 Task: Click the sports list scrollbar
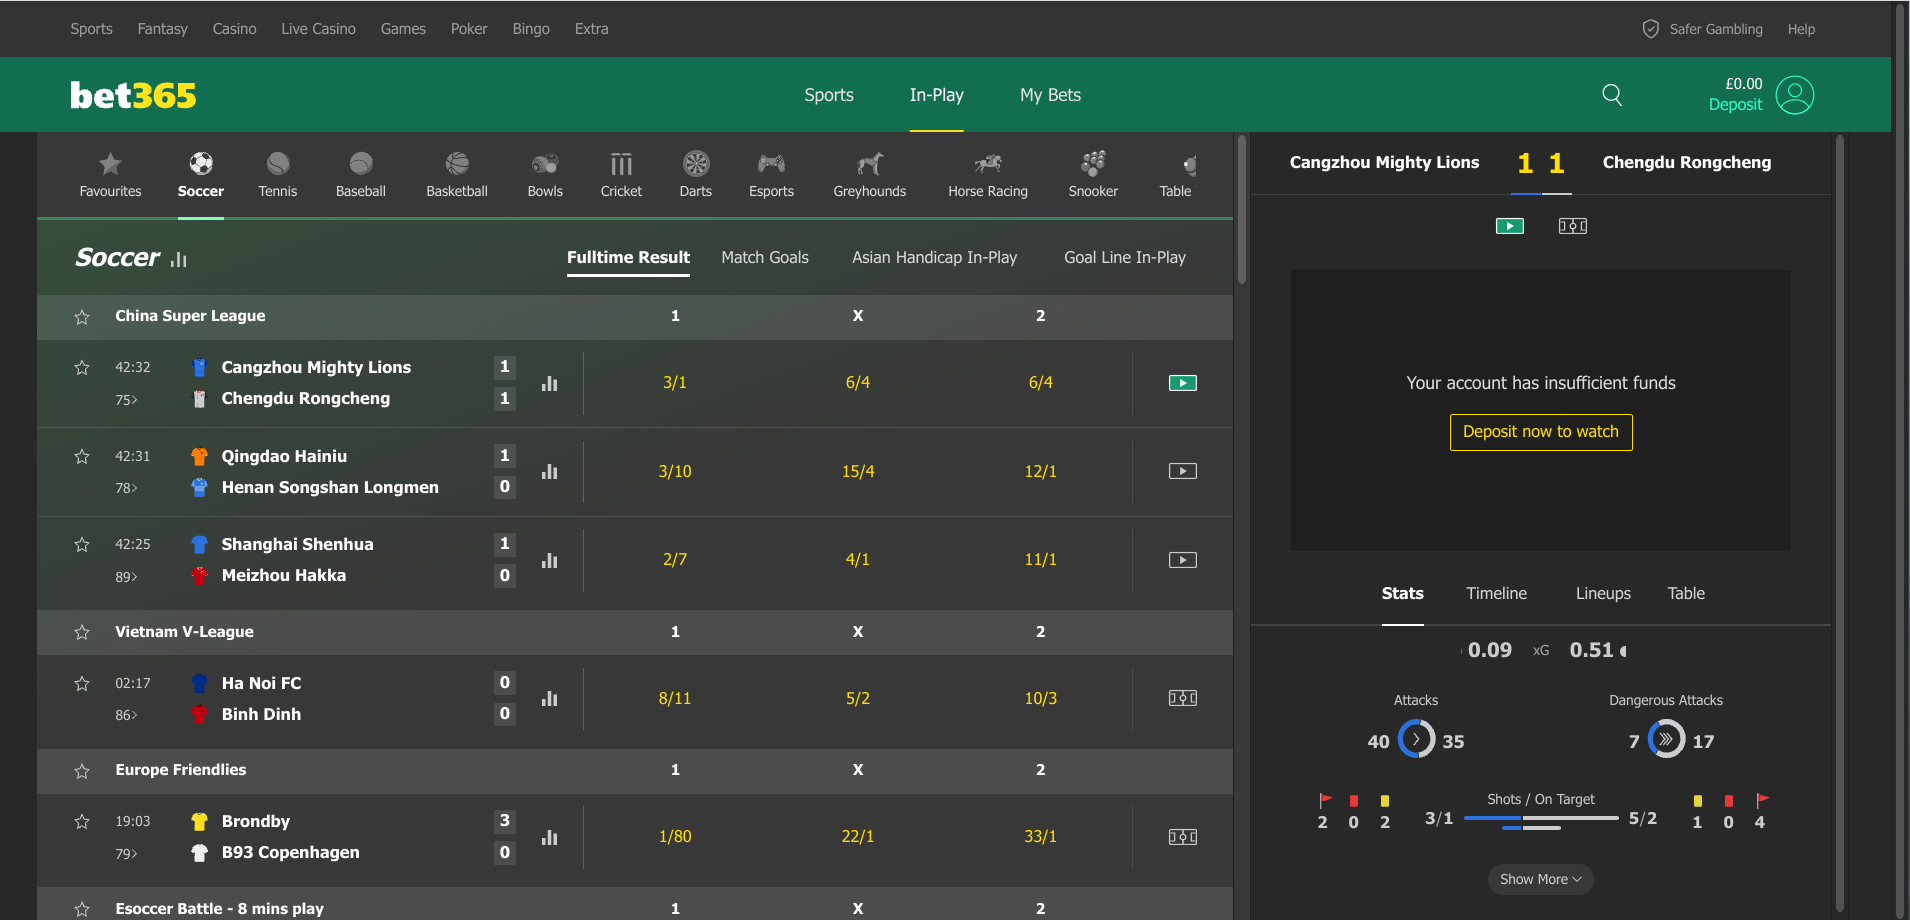[1242, 210]
